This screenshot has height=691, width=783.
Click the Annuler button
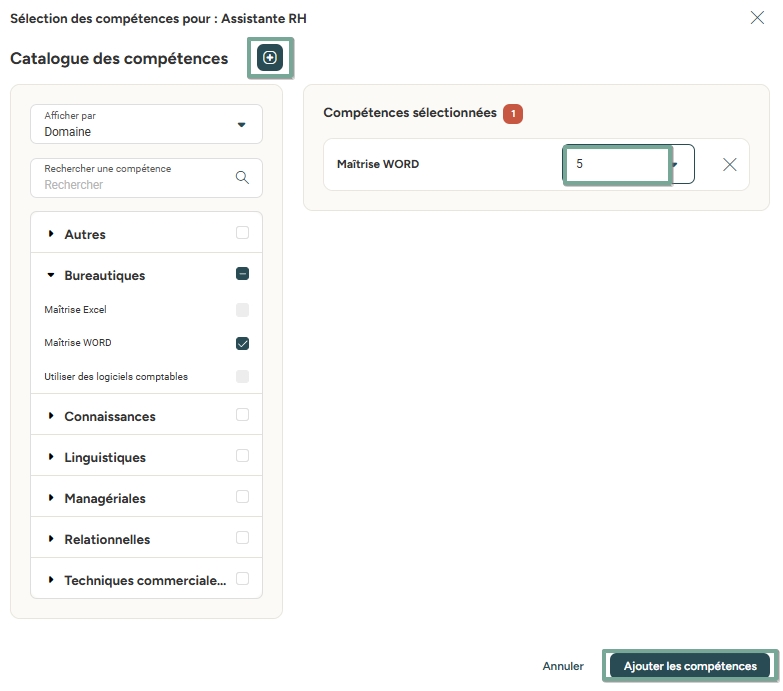pyautogui.click(x=563, y=666)
